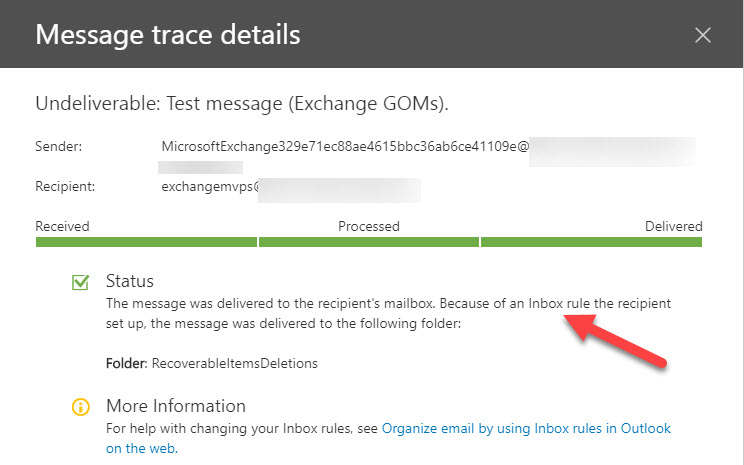Click the Processed progress bar segment
Screen dimensions: 744x465
pyautogui.click(x=368, y=241)
